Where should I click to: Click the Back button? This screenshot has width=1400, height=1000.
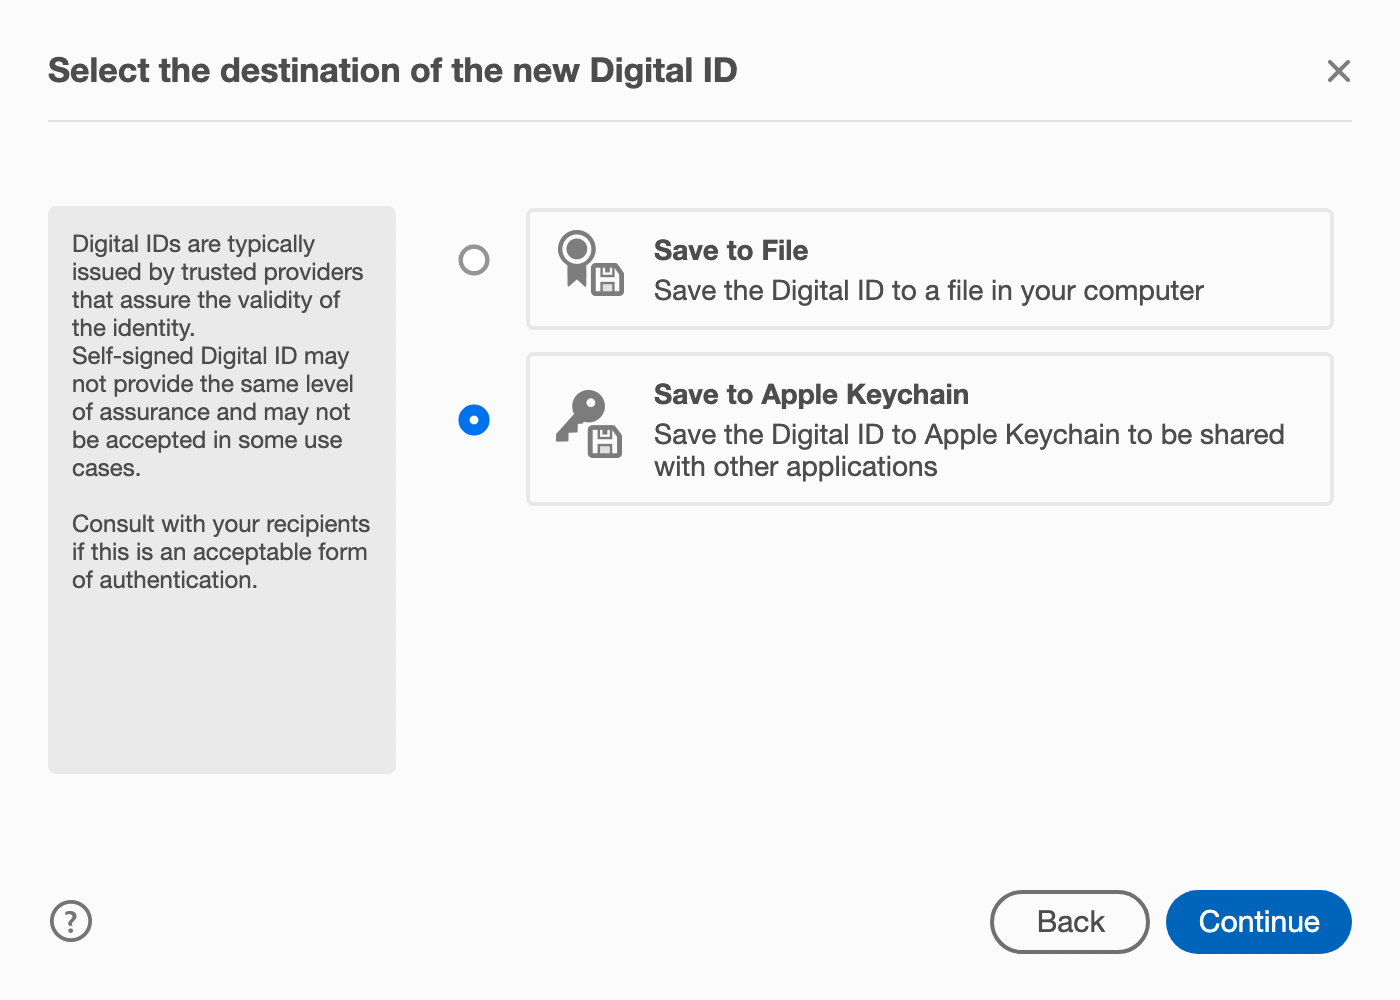[x=1070, y=922]
